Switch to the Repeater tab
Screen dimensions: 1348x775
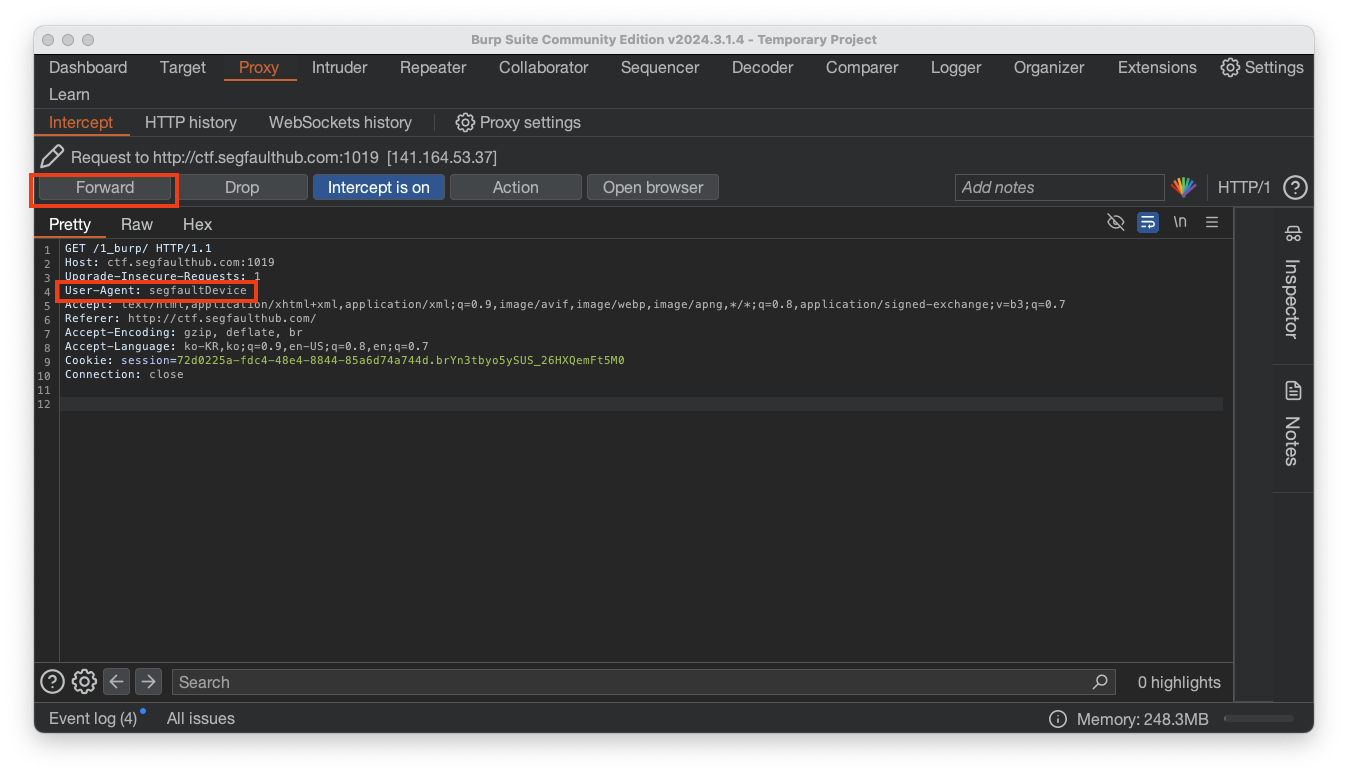(x=433, y=68)
